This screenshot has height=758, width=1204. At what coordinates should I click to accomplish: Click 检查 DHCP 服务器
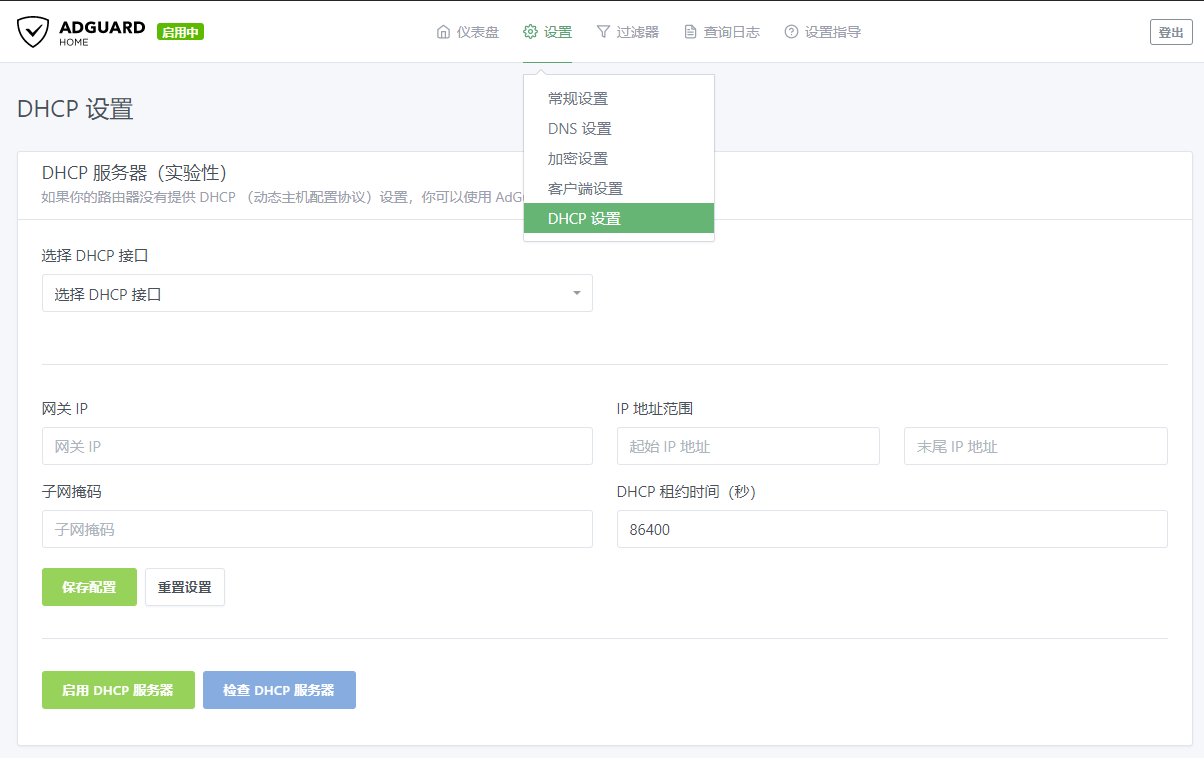click(x=279, y=690)
